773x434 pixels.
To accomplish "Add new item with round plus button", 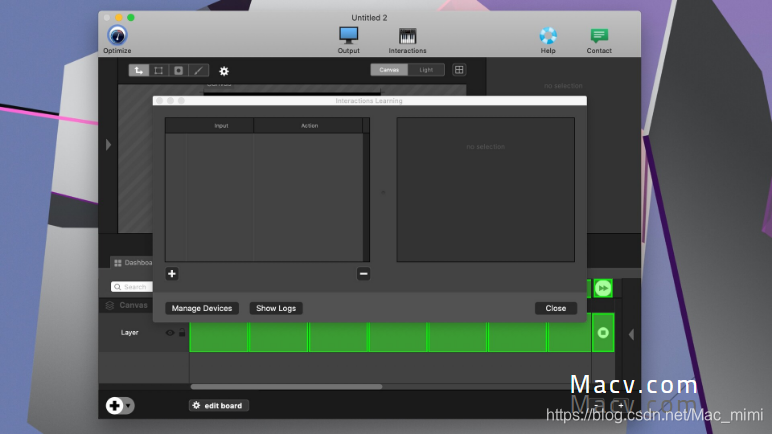I will pos(114,405).
